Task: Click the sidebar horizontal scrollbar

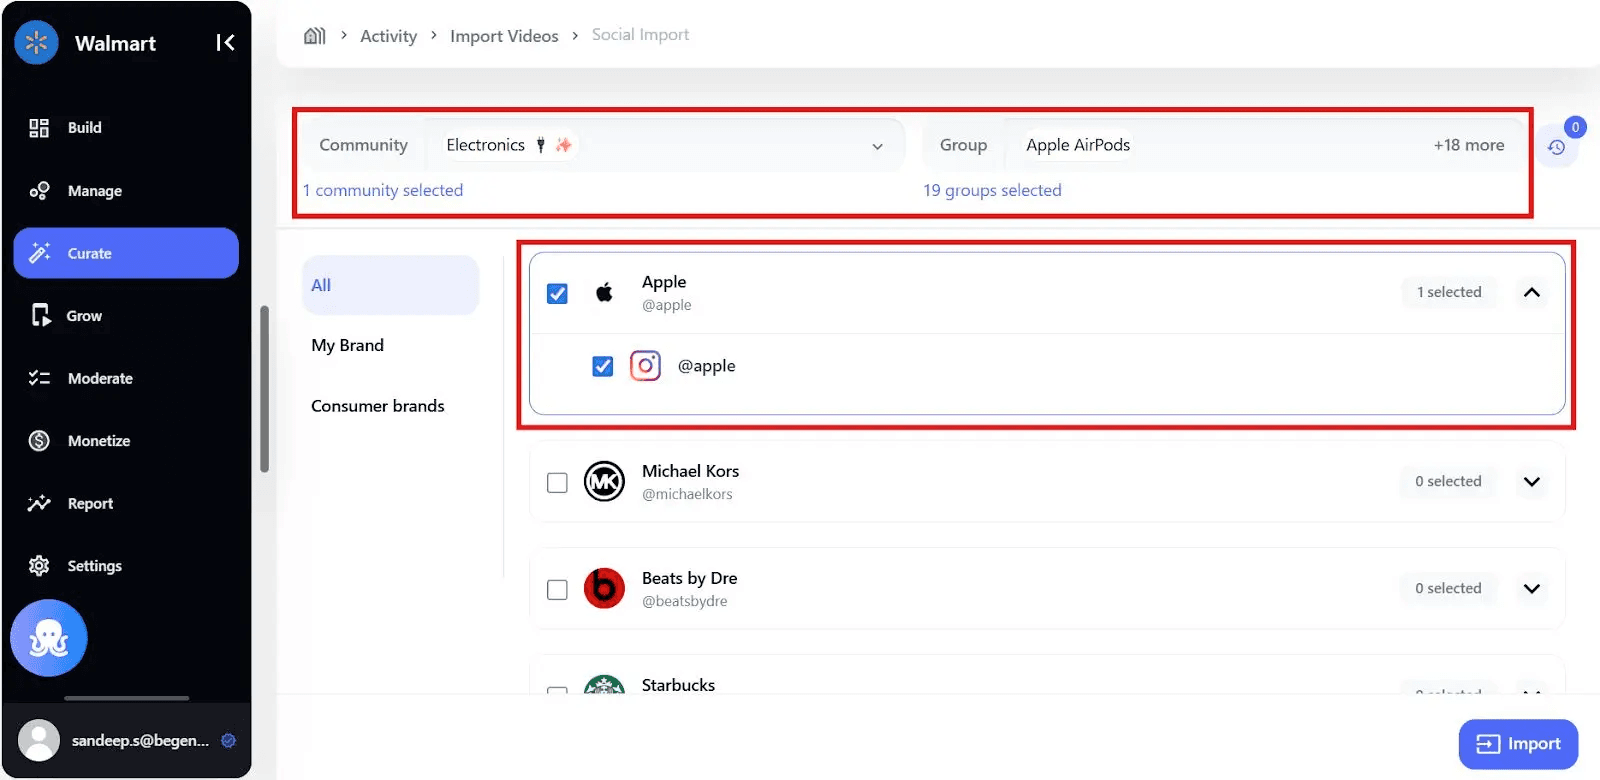Action: (x=126, y=698)
